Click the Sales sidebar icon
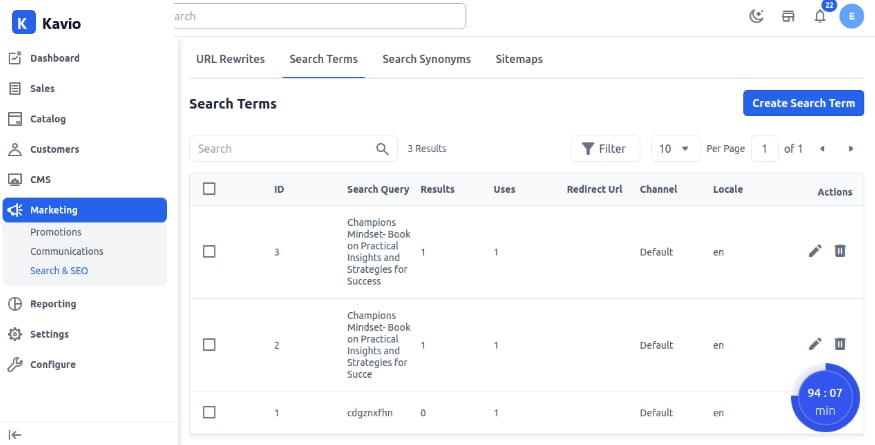This screenshot has height=445, width=875. click(15, 88)
